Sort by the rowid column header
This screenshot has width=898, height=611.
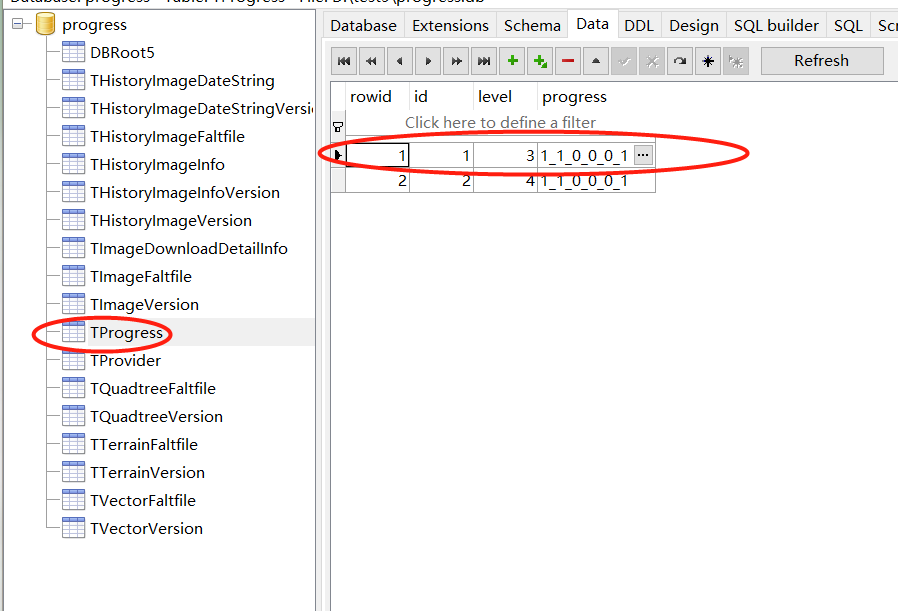coord(377,96)
